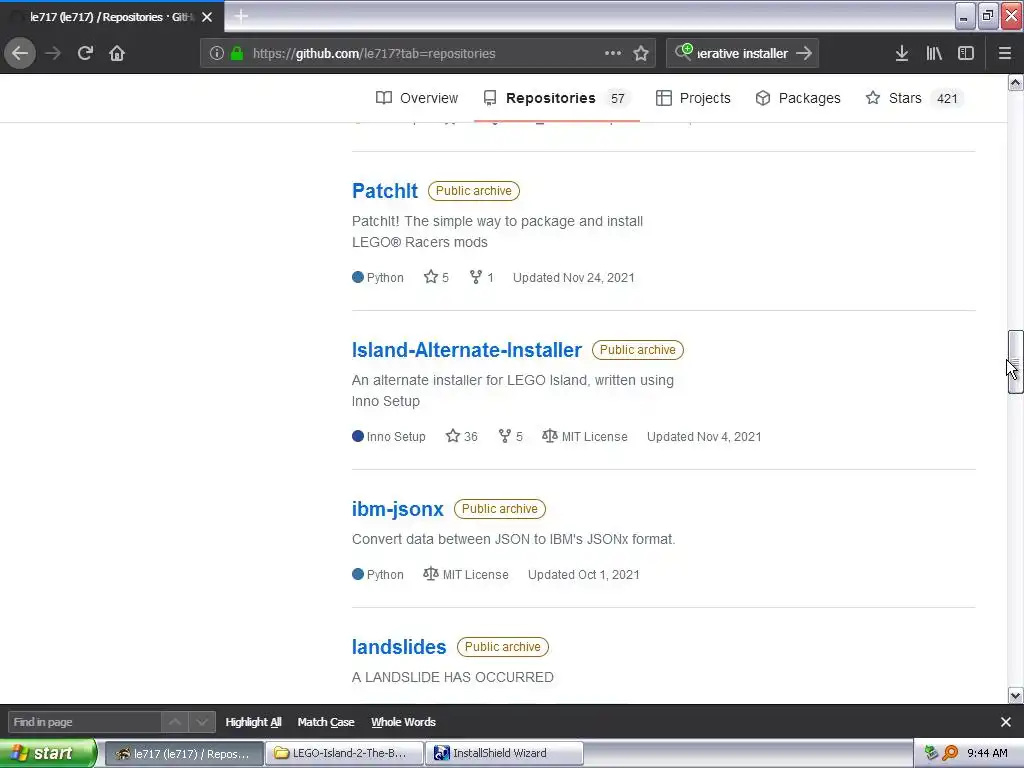Bookmark this page with the star

[x=641, y=53]
